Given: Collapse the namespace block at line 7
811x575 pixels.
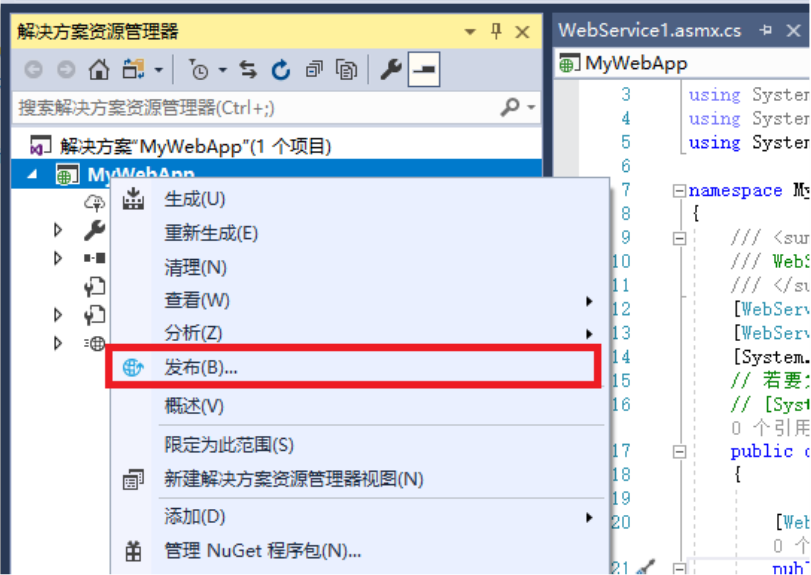Looking at the screenshot, I should (x=679, y=191).
